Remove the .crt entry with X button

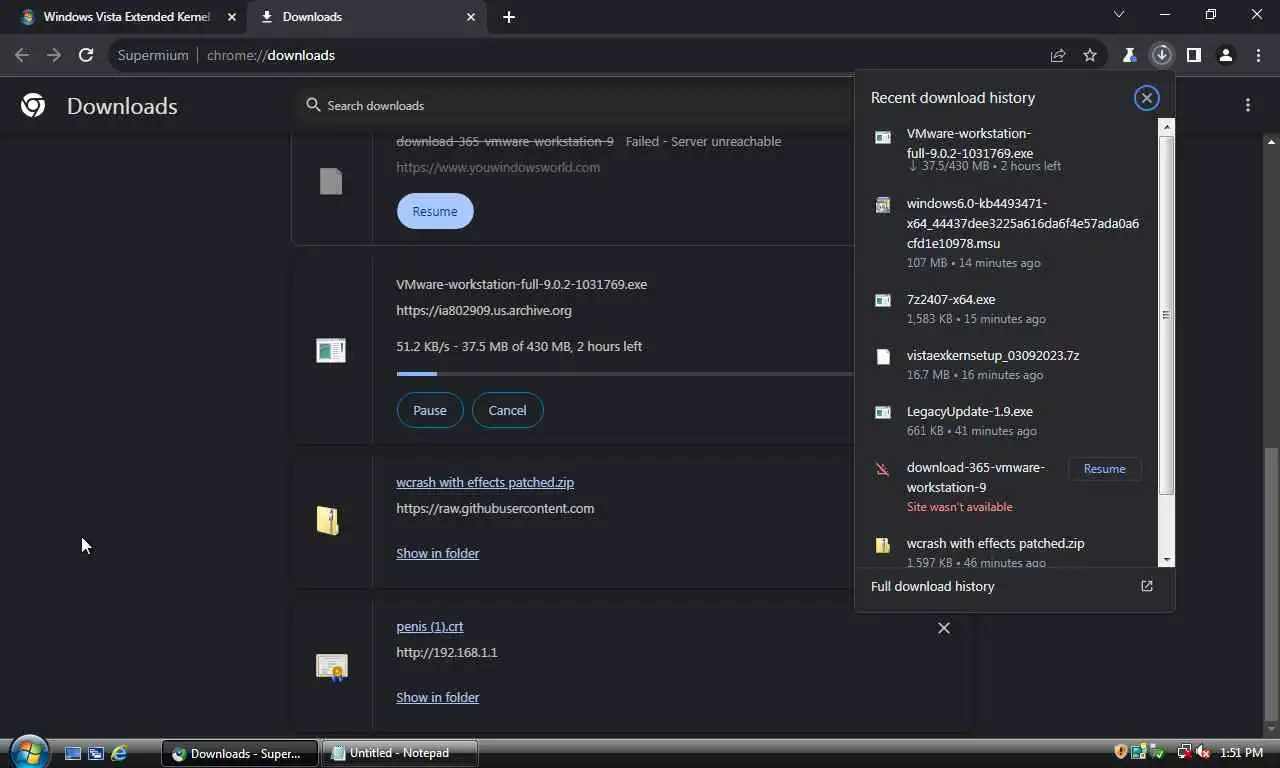(943, 628)
